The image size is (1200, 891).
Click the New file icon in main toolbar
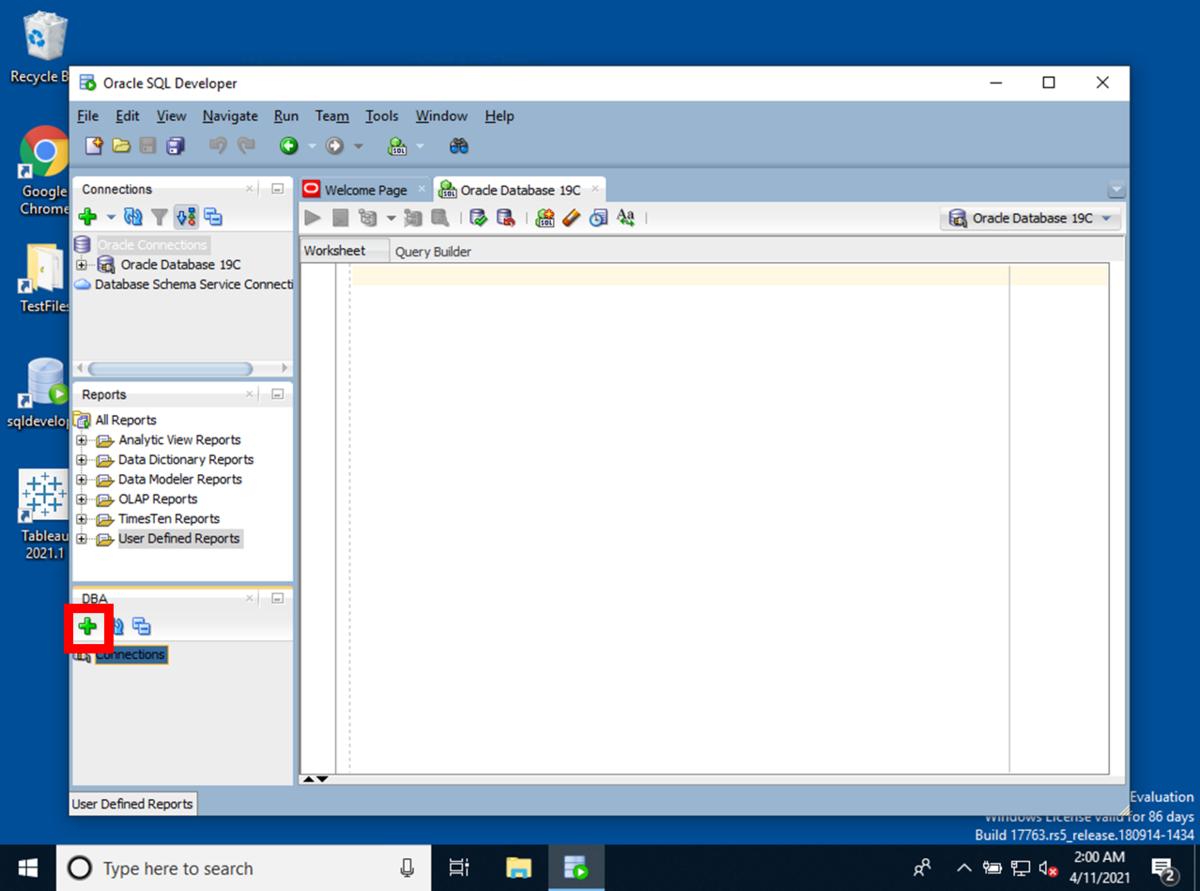click(94, 146)
